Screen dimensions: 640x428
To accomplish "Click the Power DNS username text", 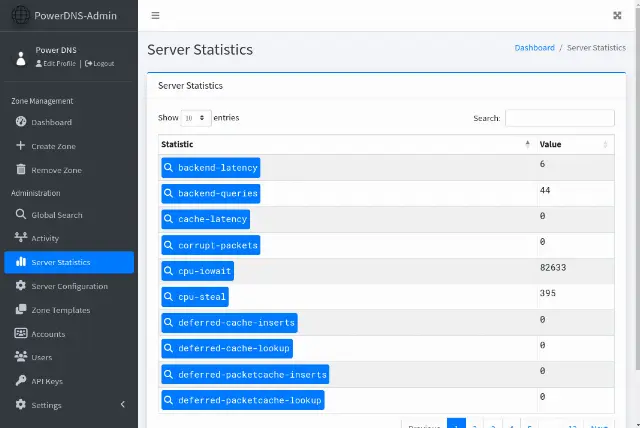I will pos(56,50).
